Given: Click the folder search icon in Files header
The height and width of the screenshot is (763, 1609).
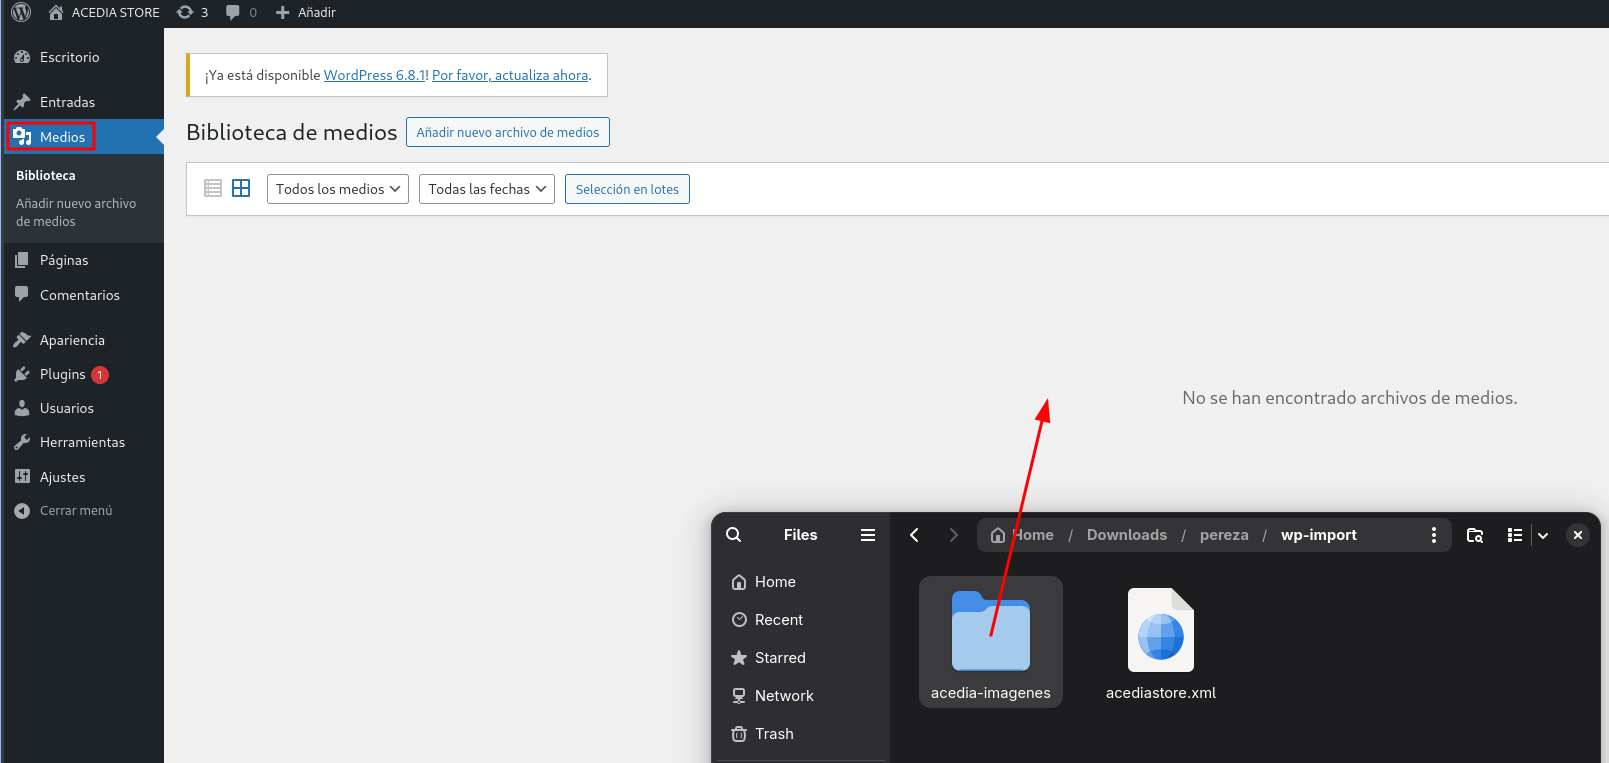Looking at the screenshot, I should point(1475,535).
